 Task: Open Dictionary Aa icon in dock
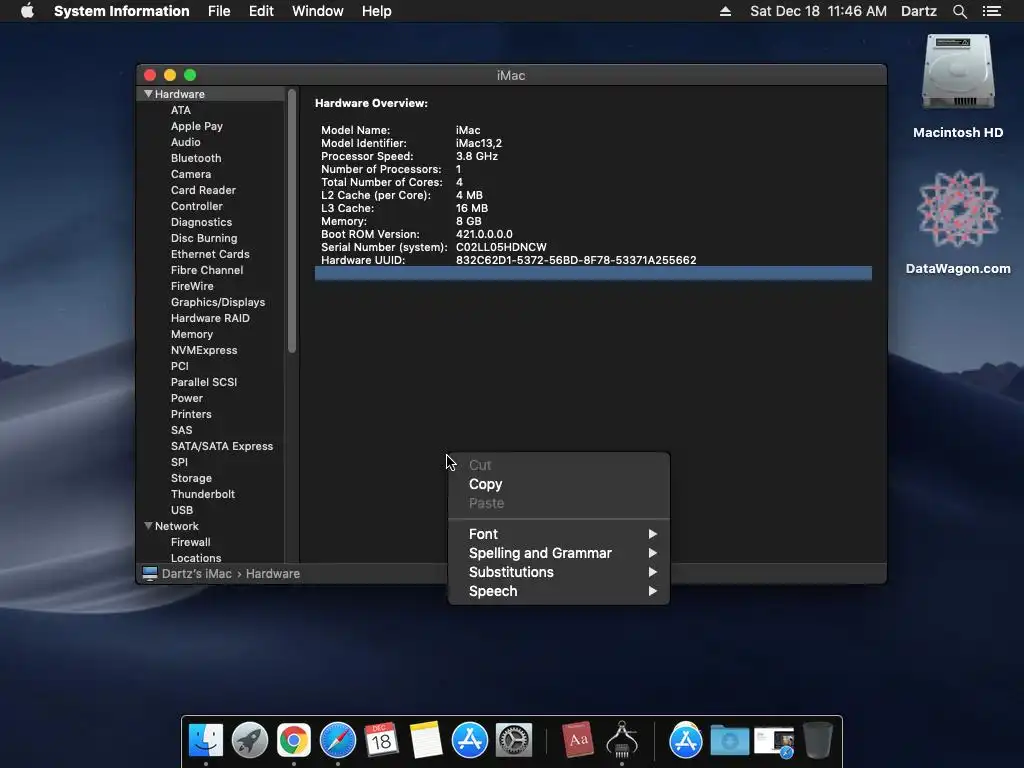[578, 740]
